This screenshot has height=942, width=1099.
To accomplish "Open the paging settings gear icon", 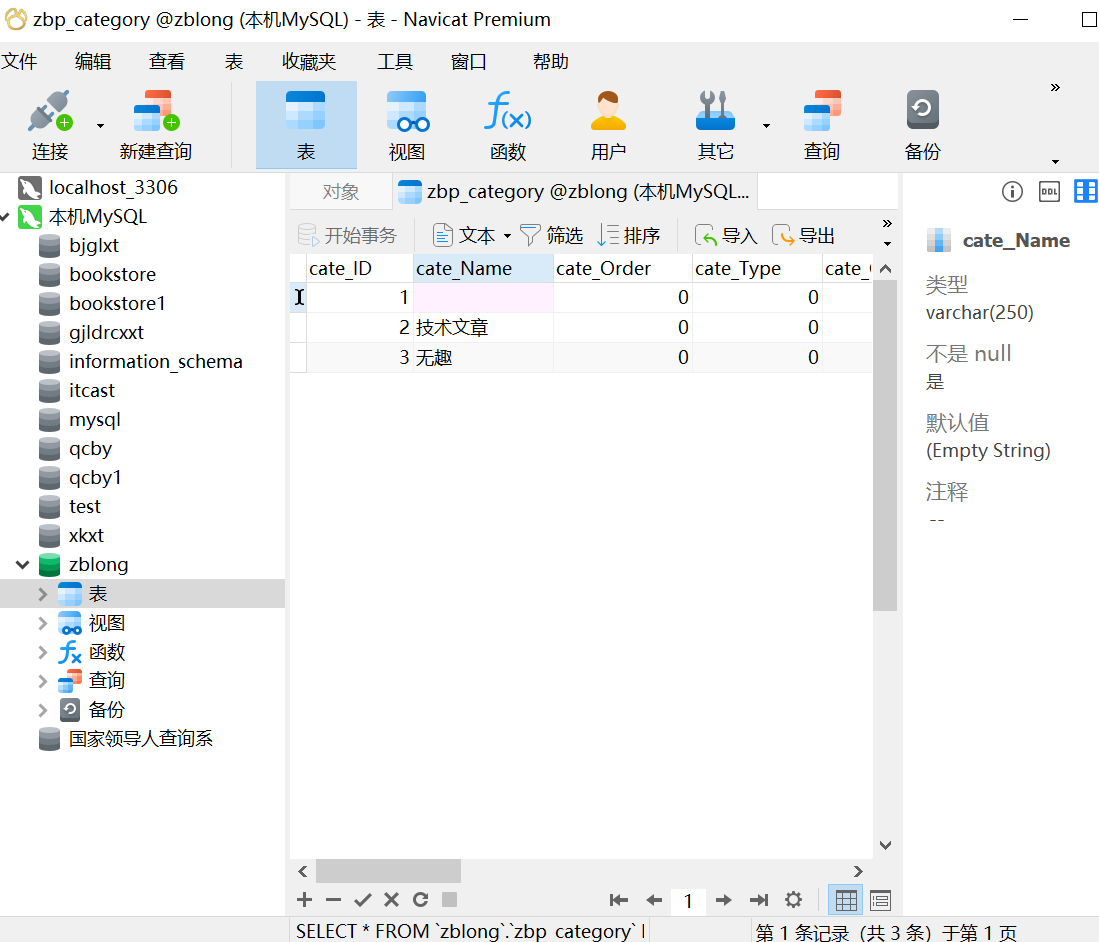I will pos(793,900).
